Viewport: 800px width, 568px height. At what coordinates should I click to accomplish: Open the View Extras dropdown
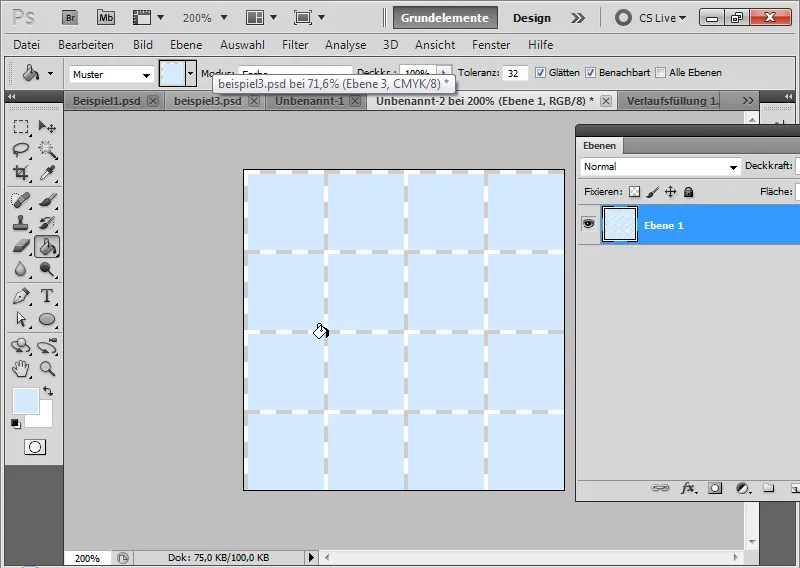pyautogui.click(x=148, y=18)
